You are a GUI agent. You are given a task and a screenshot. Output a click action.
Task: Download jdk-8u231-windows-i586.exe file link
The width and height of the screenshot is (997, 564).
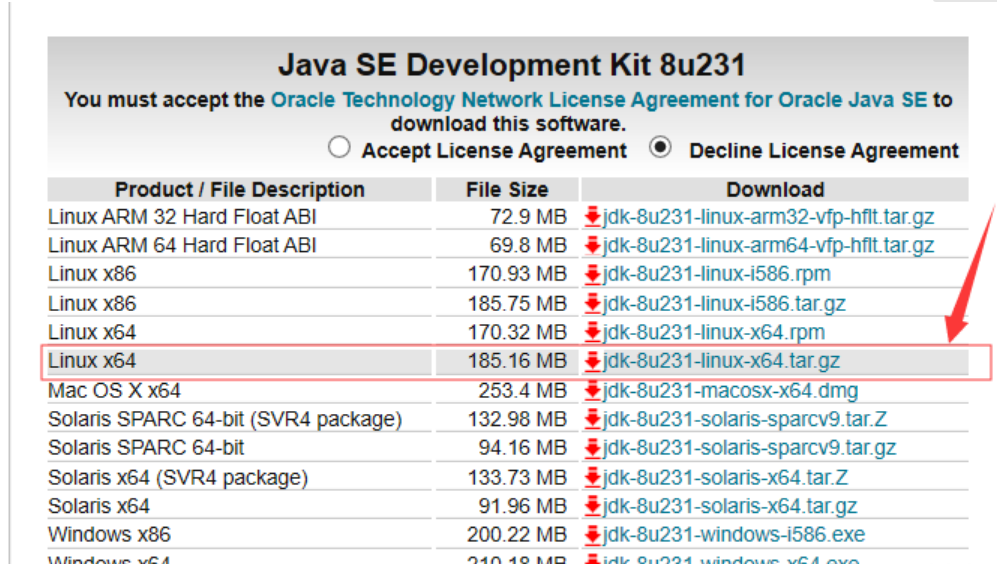point(734,535)
